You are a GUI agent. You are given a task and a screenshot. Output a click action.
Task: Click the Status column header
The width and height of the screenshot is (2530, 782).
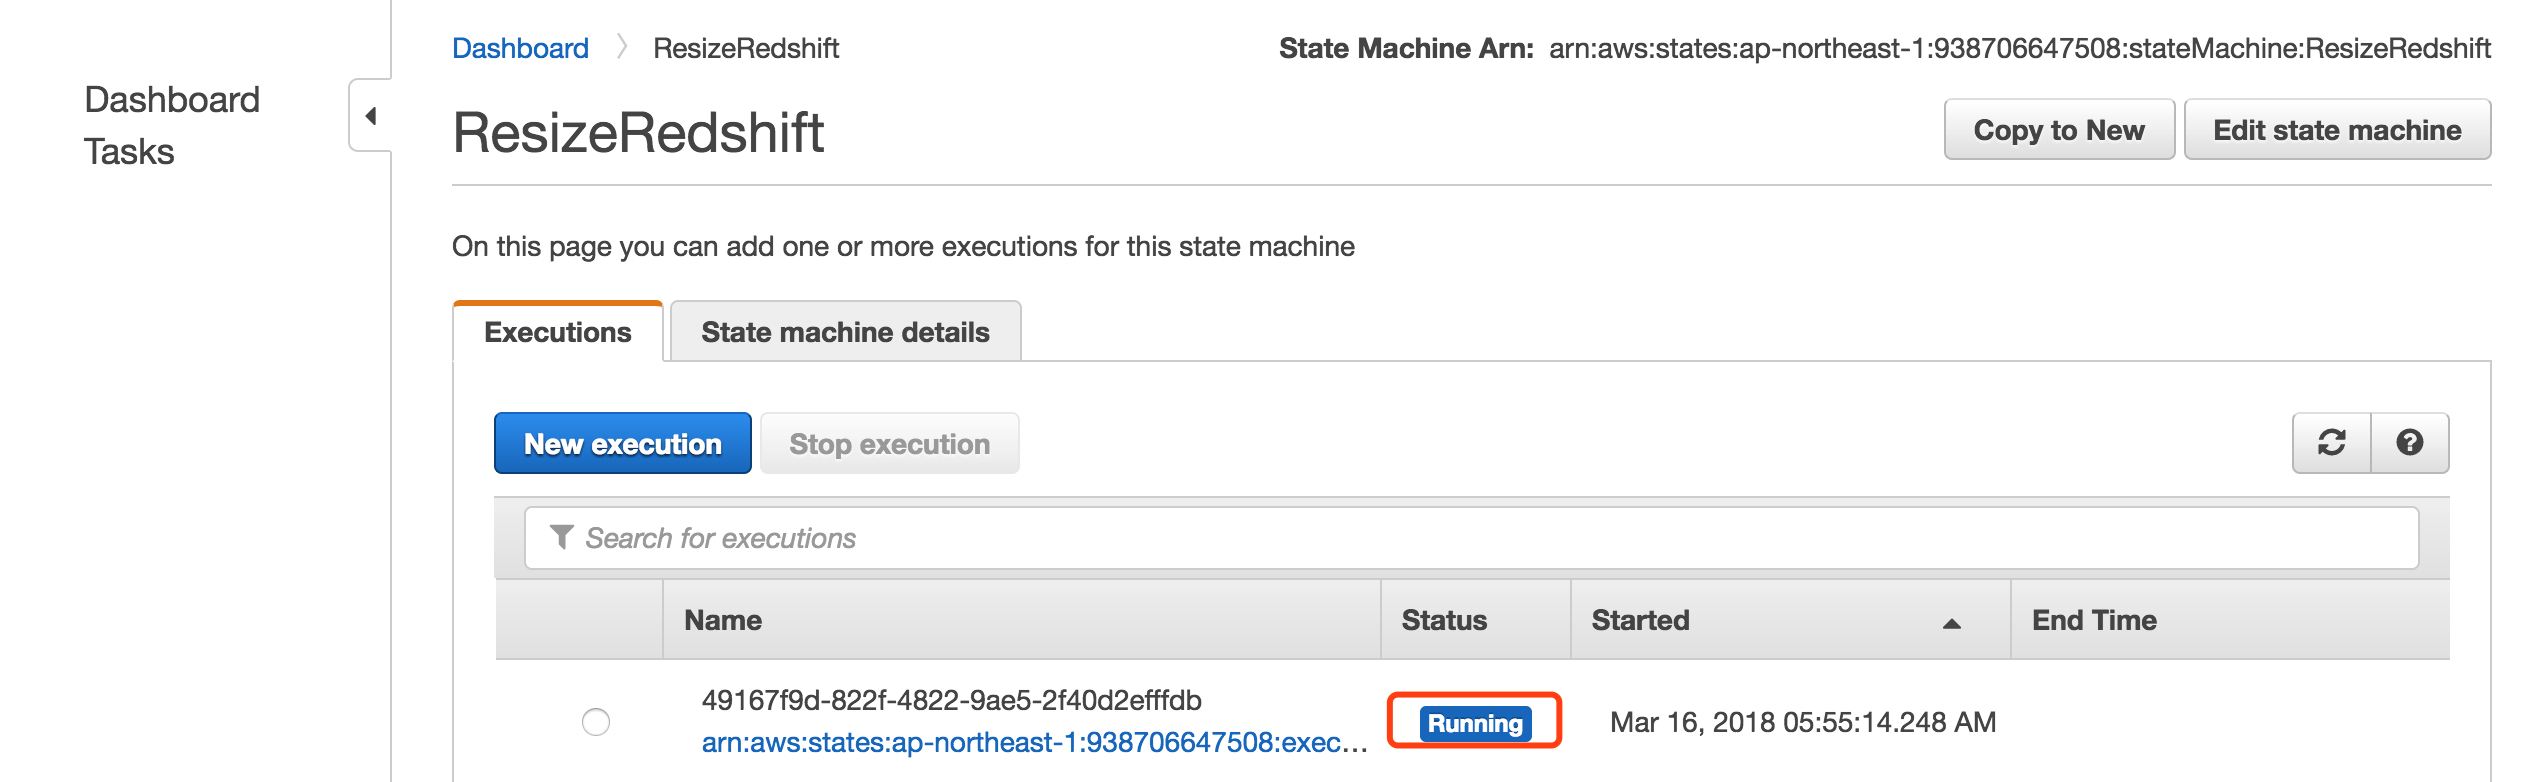tap(1444, 620)
